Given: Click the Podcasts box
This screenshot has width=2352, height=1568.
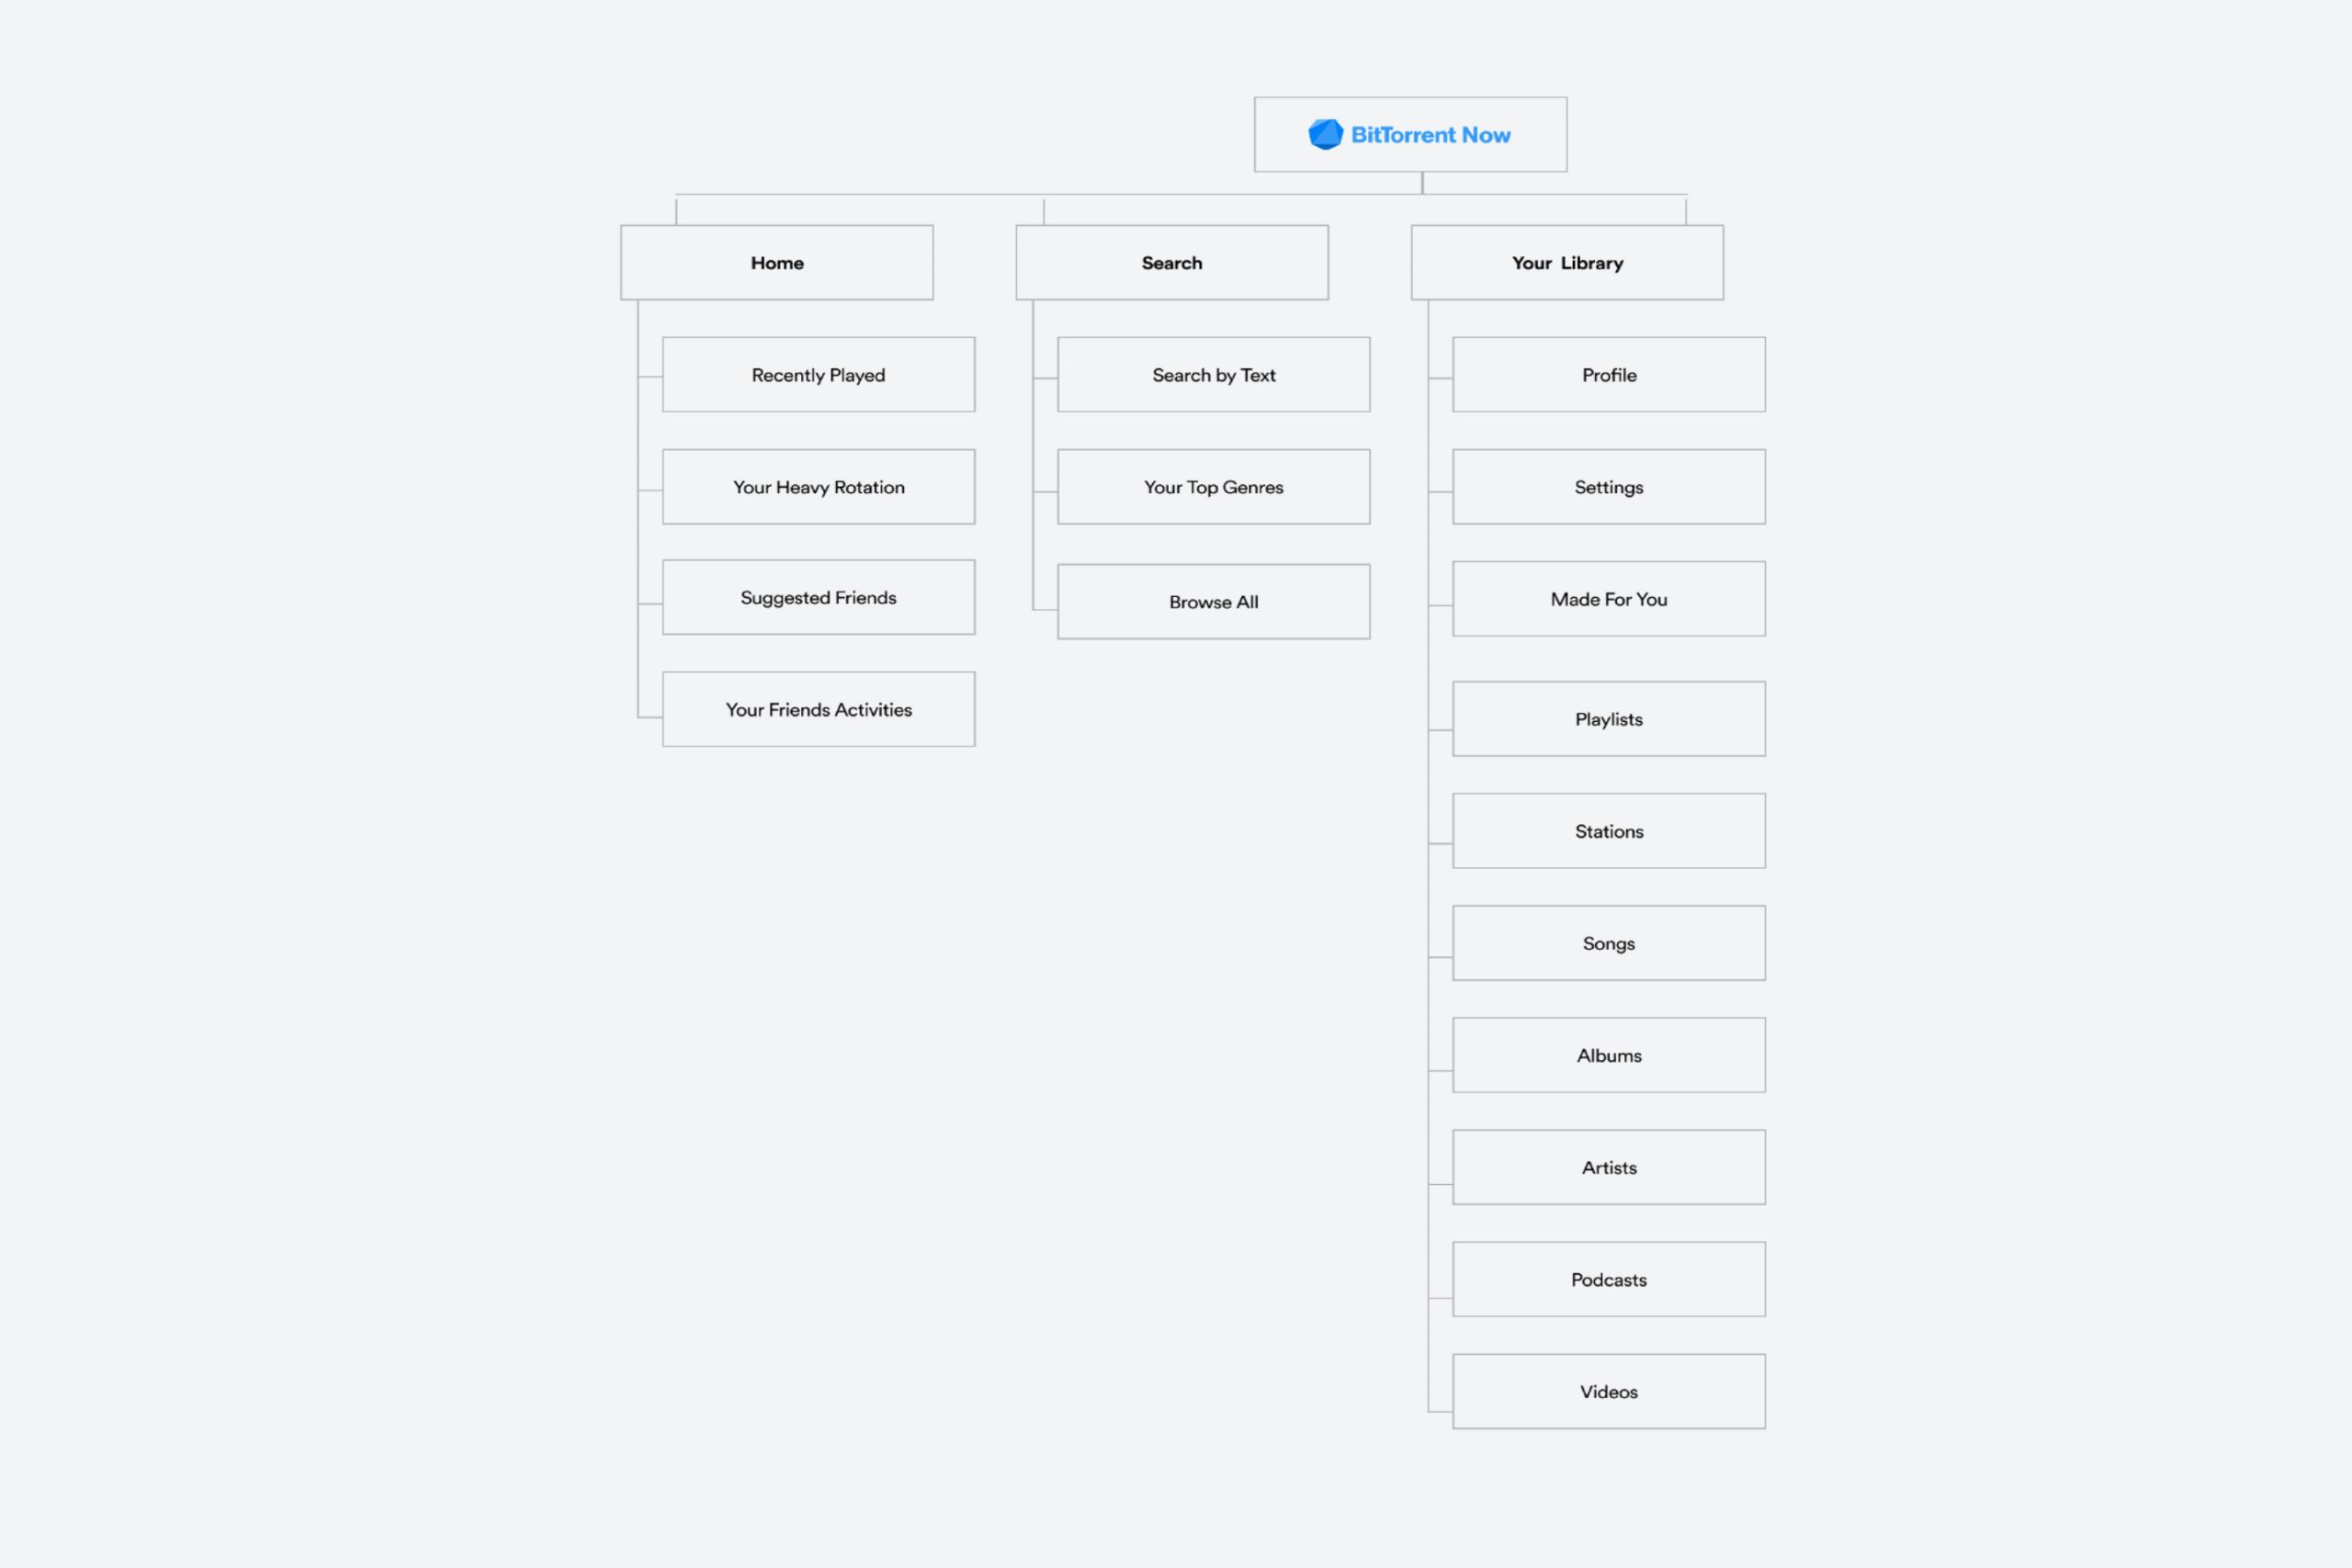Looking at the screenshot, I should click(1608, 1279).
